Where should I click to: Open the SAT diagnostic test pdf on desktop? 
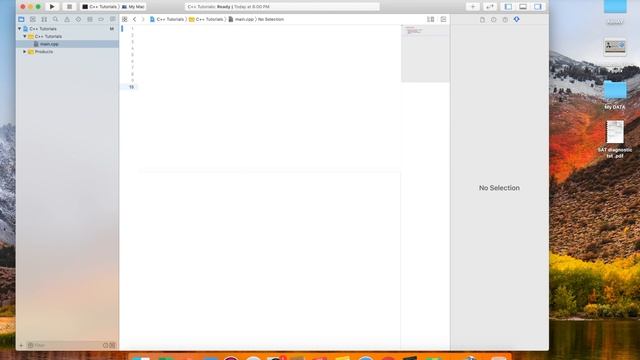tap(615, 139)
